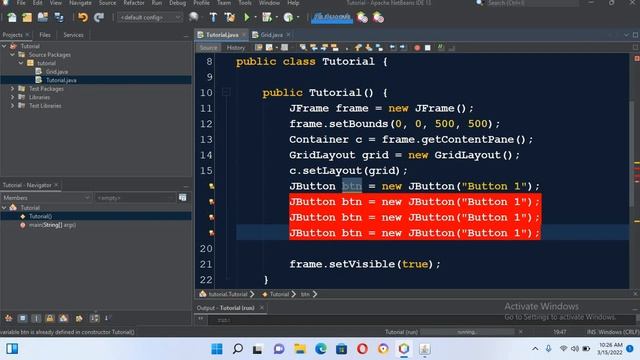Click the Save All toolbar icon
Viewport: 640px width, 360px height.
(x=59, y=18)
